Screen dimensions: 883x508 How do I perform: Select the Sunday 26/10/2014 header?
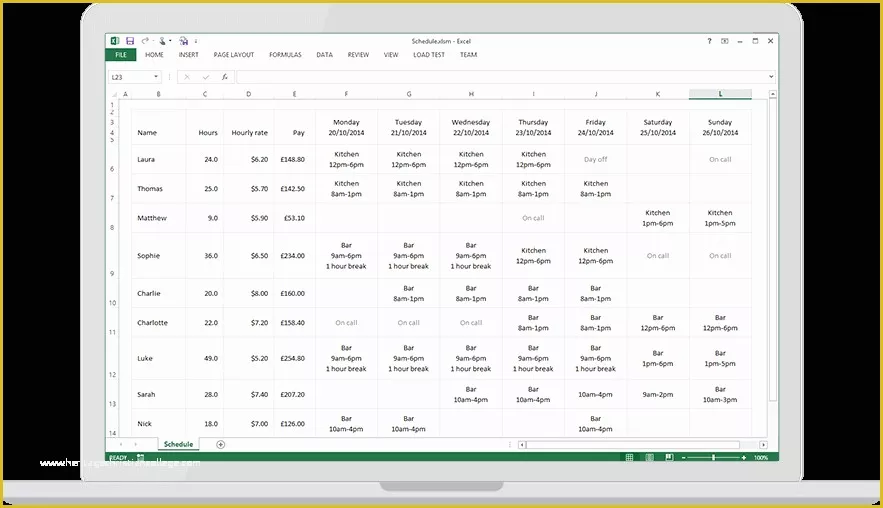[x=720, y=127]
